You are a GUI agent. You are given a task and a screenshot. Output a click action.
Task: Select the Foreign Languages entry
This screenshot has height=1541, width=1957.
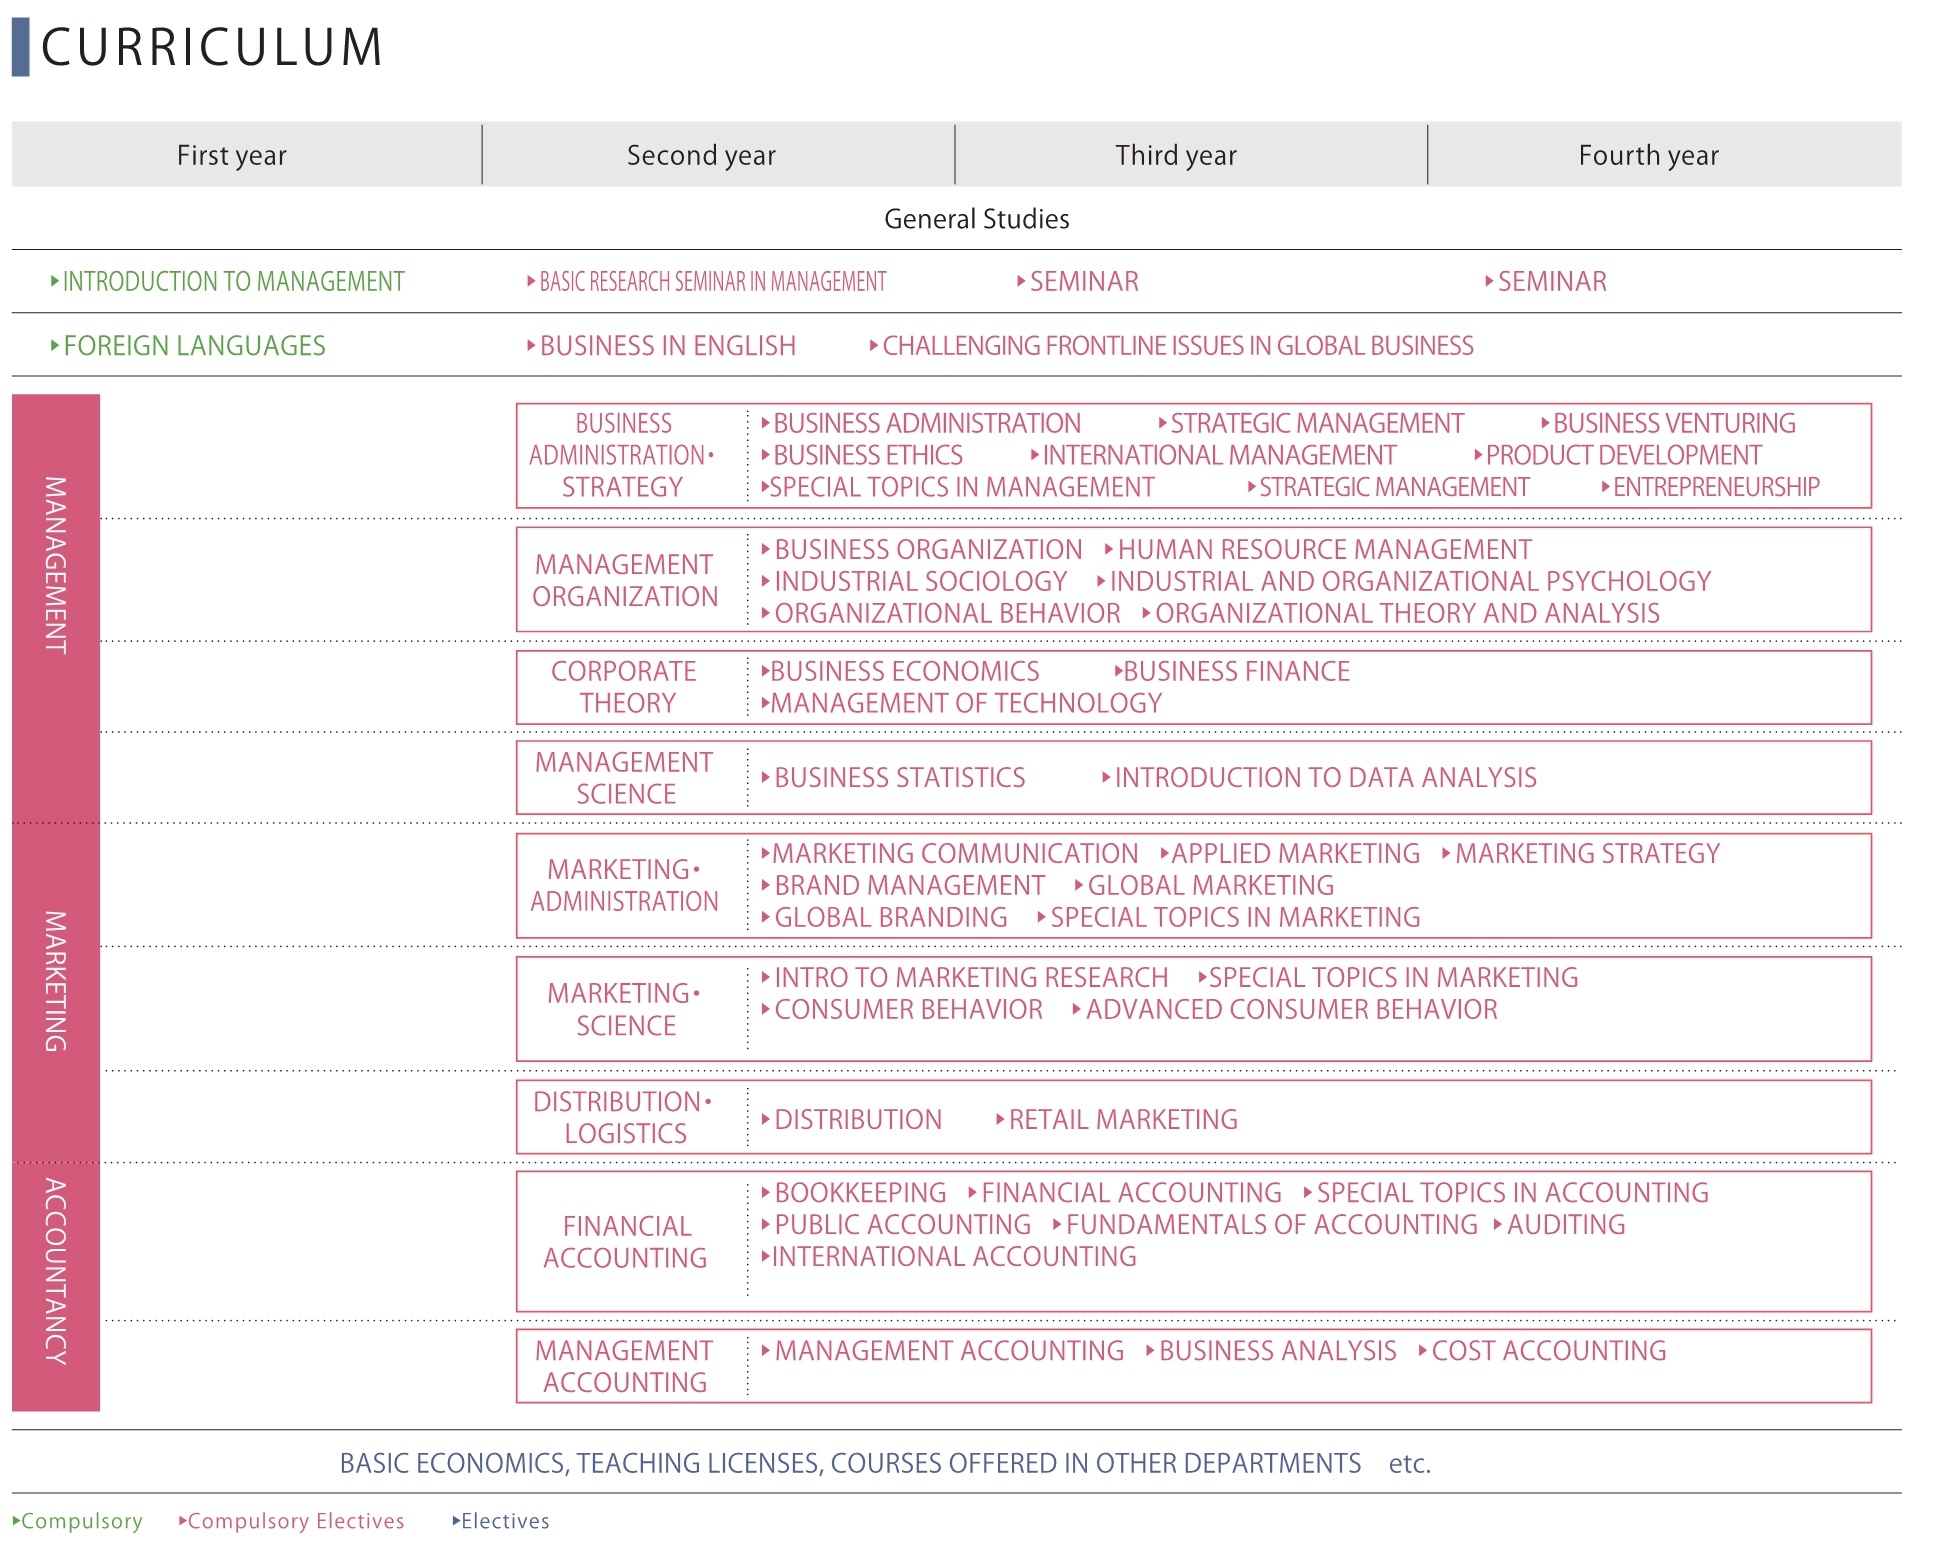point(194,346)
